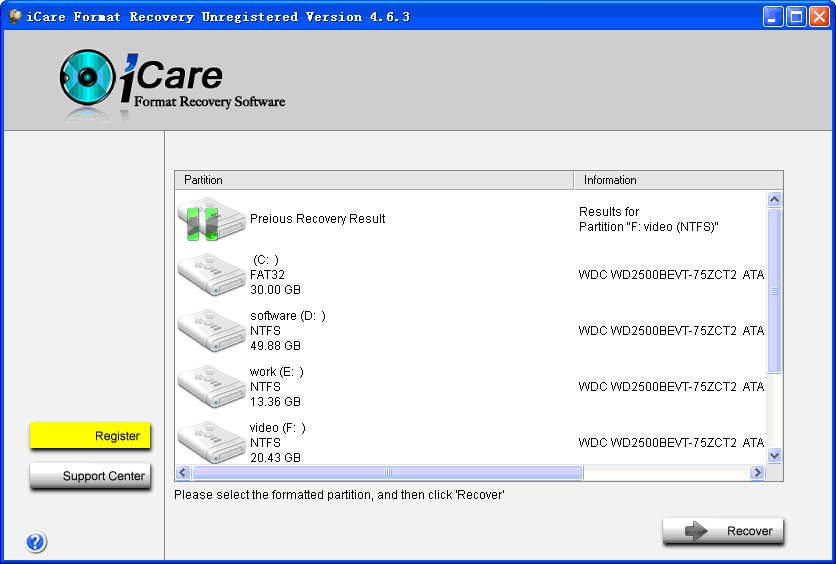
Task: Click the vertical scrollbar thumb
Action: click(775, 291)
